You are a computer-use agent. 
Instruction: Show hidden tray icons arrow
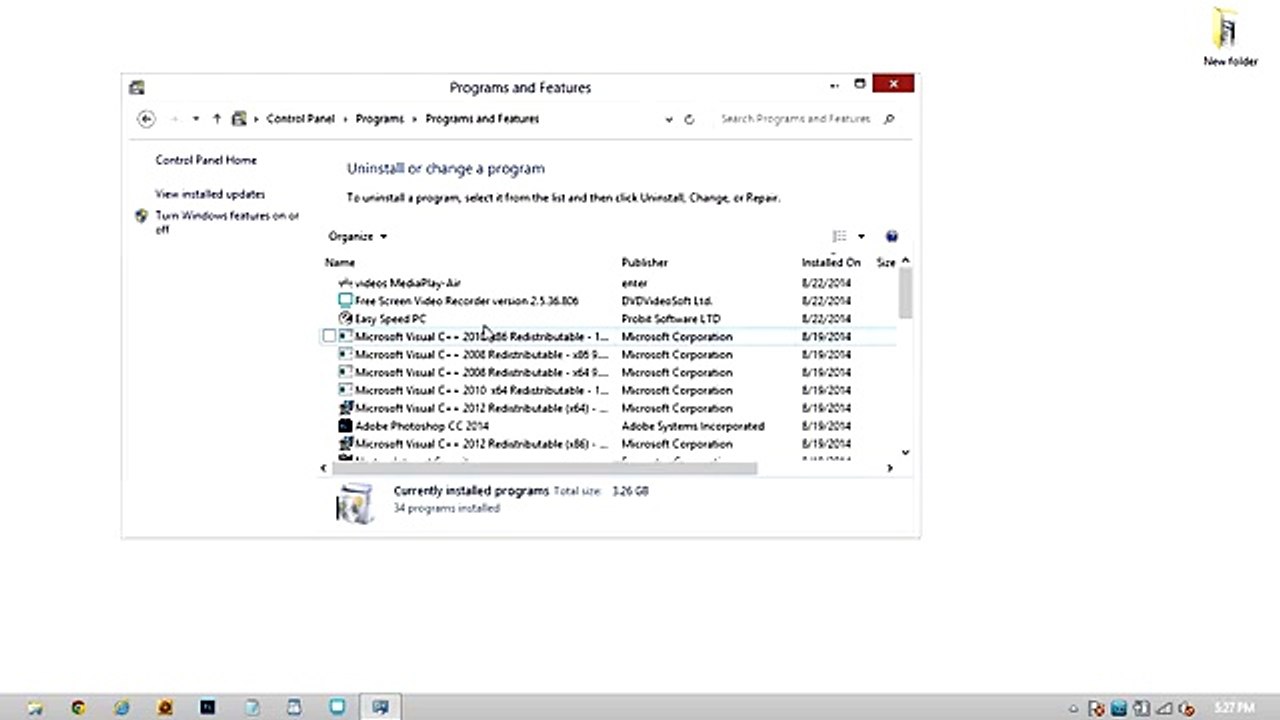pyautogui.click(x=1074, y=708)
